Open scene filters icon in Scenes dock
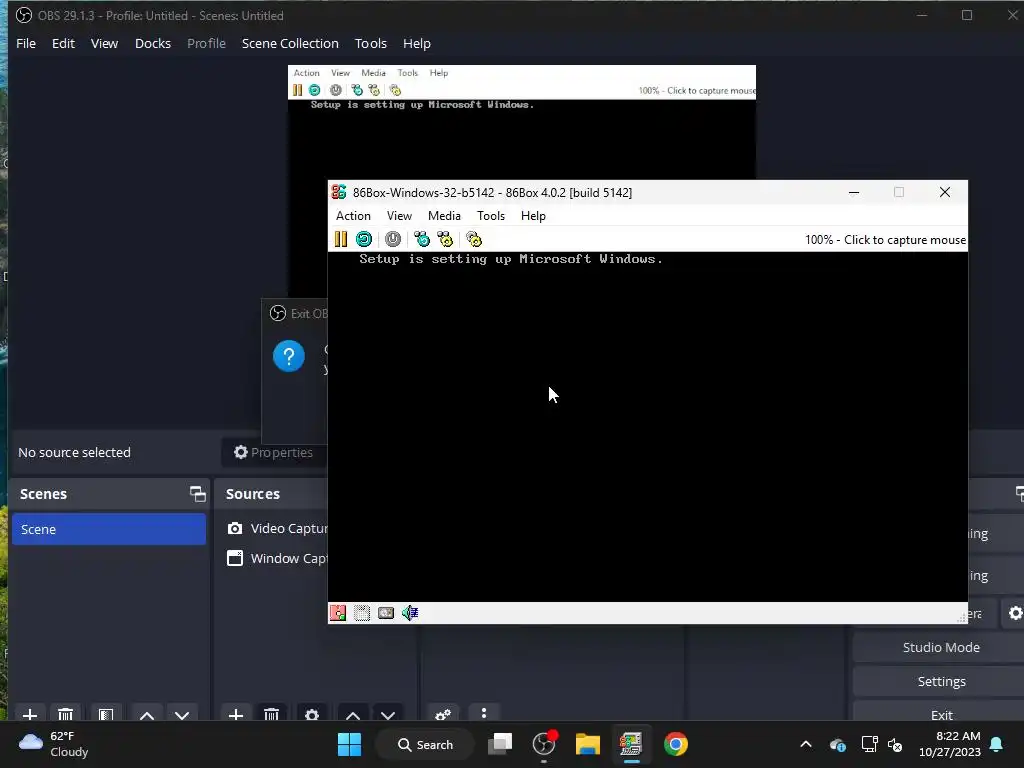This screenshot has height=768, width=1024. click(x=106, y=714)
